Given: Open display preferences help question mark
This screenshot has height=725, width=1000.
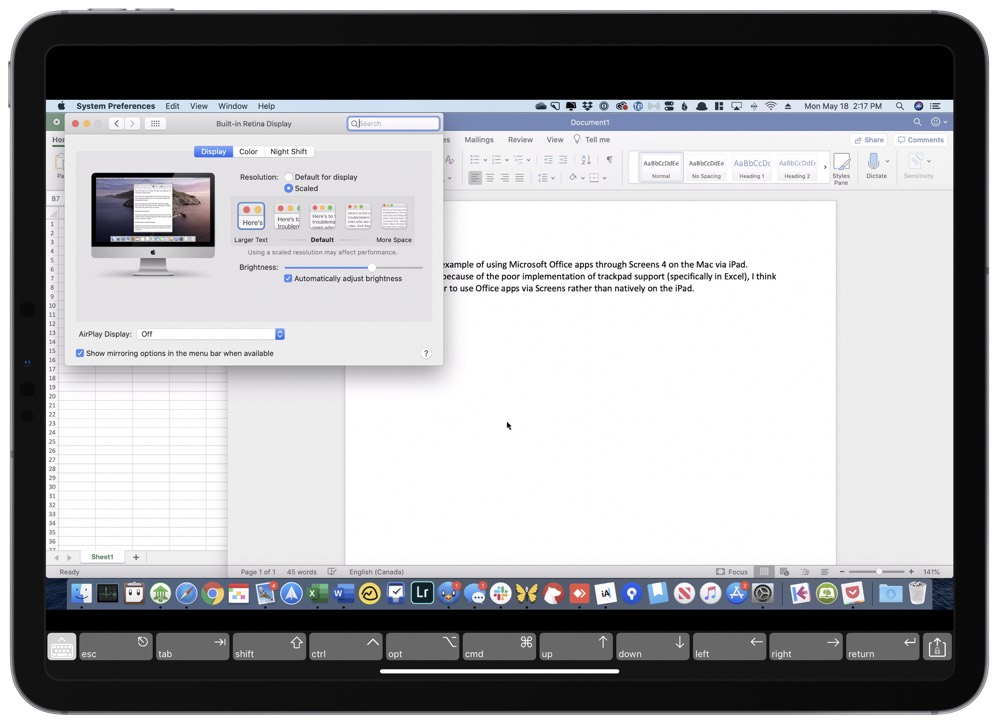Looking at the screenshot, I should click(x=426, y=353).
